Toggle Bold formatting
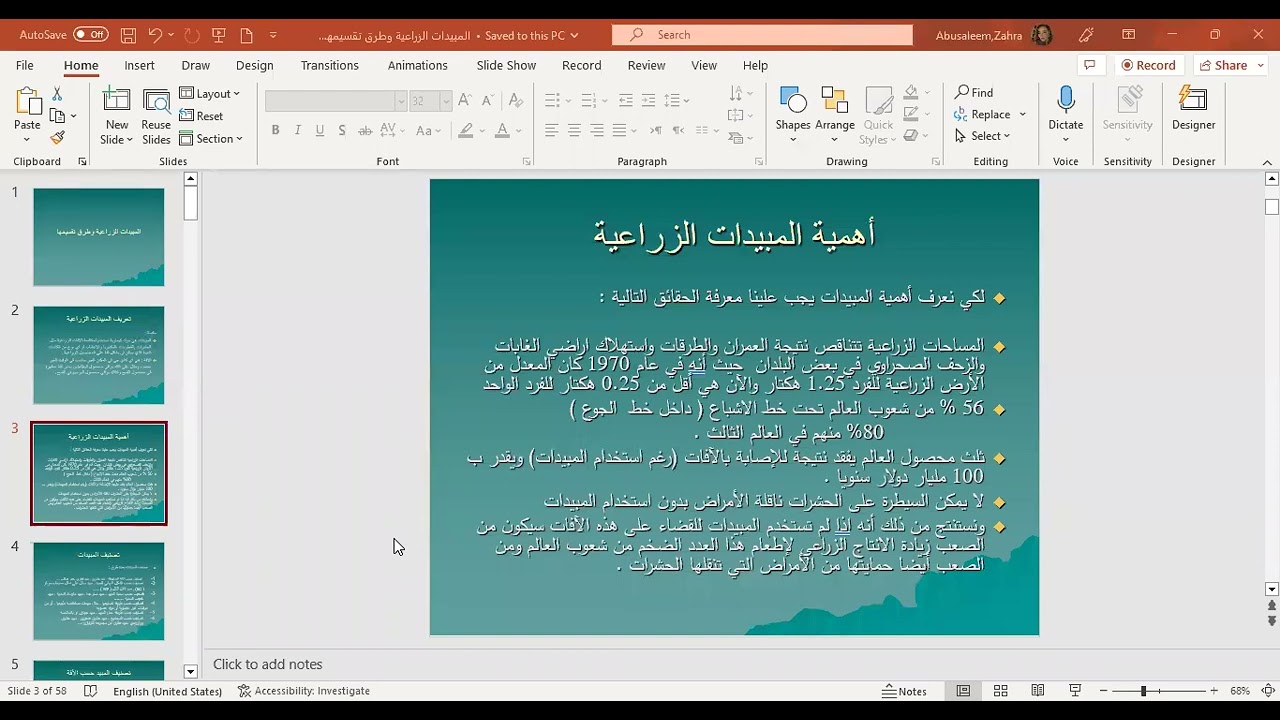1280x720 pixels. [275, 131]
